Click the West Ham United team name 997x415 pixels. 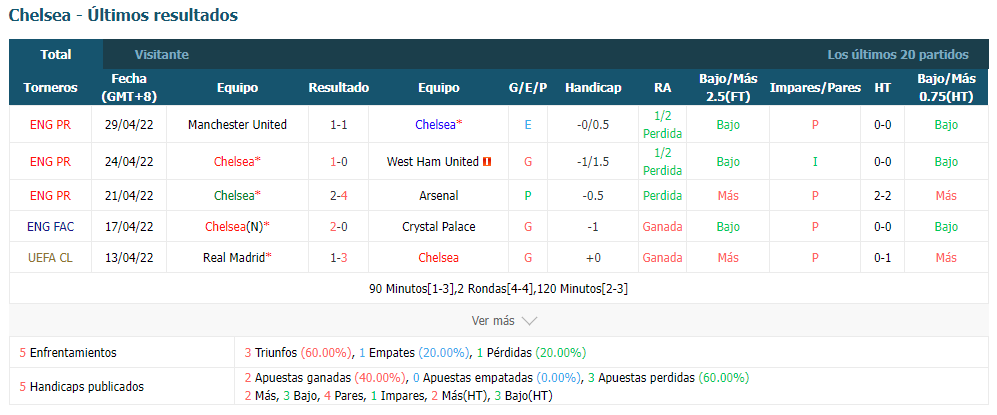432,162
